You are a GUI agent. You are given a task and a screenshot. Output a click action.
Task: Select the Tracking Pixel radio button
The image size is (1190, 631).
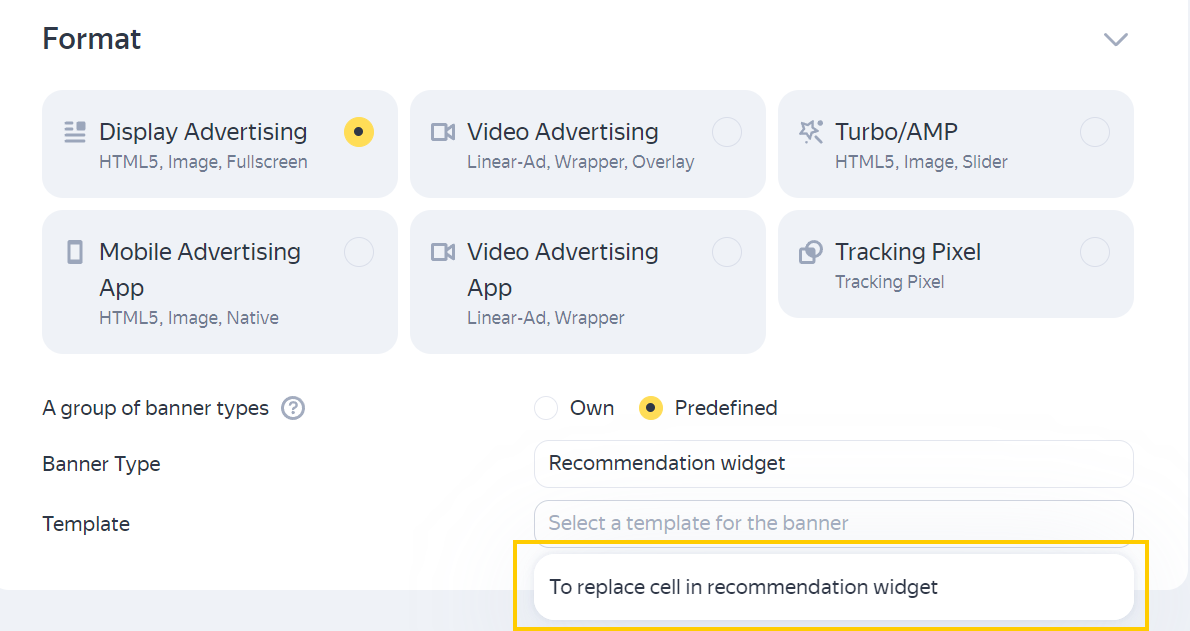point(1095,252)
